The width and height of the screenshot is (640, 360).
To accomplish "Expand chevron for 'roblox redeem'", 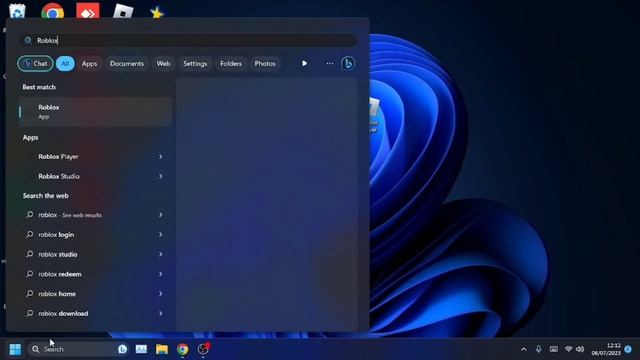I will (x=160, y=274).
